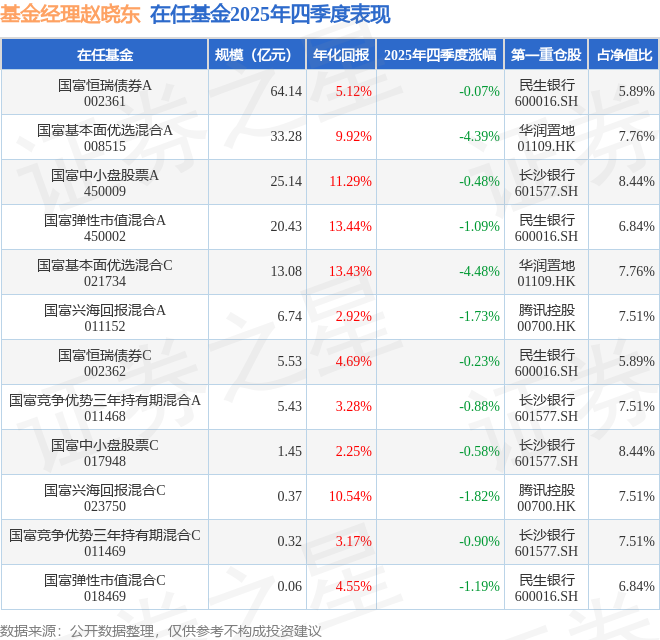Click the scale value 25.14
The image size is (660, 640).
tap(286, 181)
